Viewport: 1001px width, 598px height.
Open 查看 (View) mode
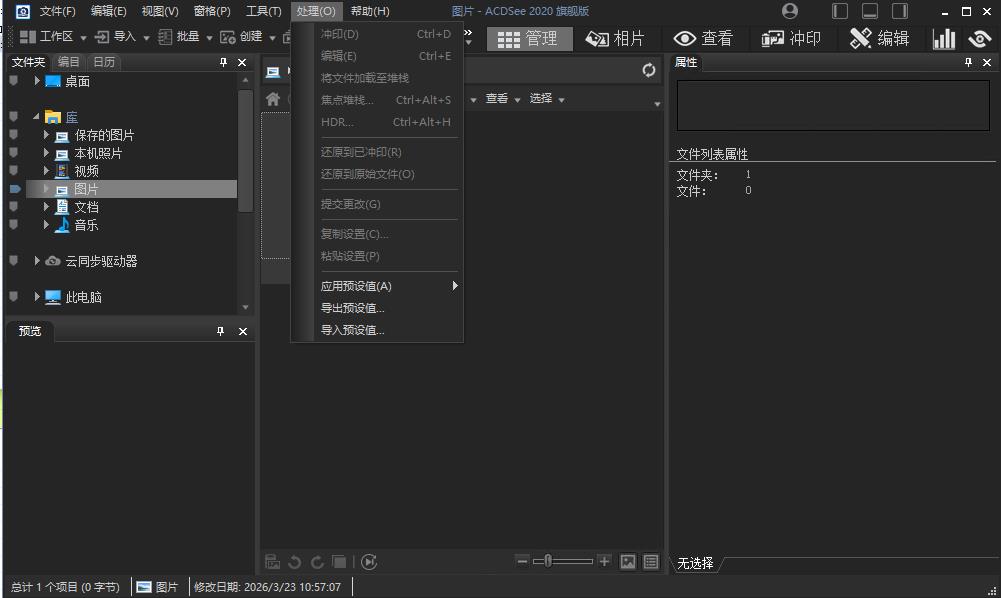703,38
